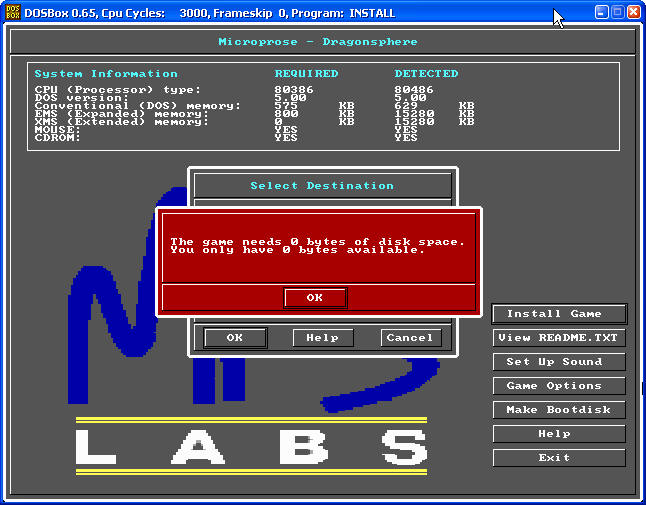
Task: Click 'The game needs 0 bytes' message
Action: coord(318,242)
